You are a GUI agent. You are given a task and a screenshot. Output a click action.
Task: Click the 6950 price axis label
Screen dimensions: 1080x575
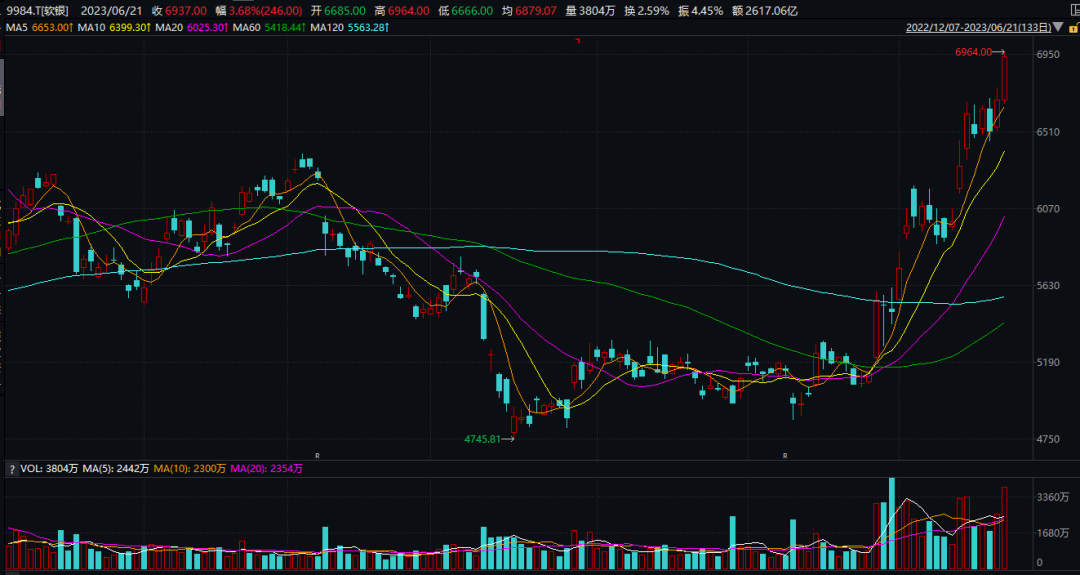coord(1048,55)
